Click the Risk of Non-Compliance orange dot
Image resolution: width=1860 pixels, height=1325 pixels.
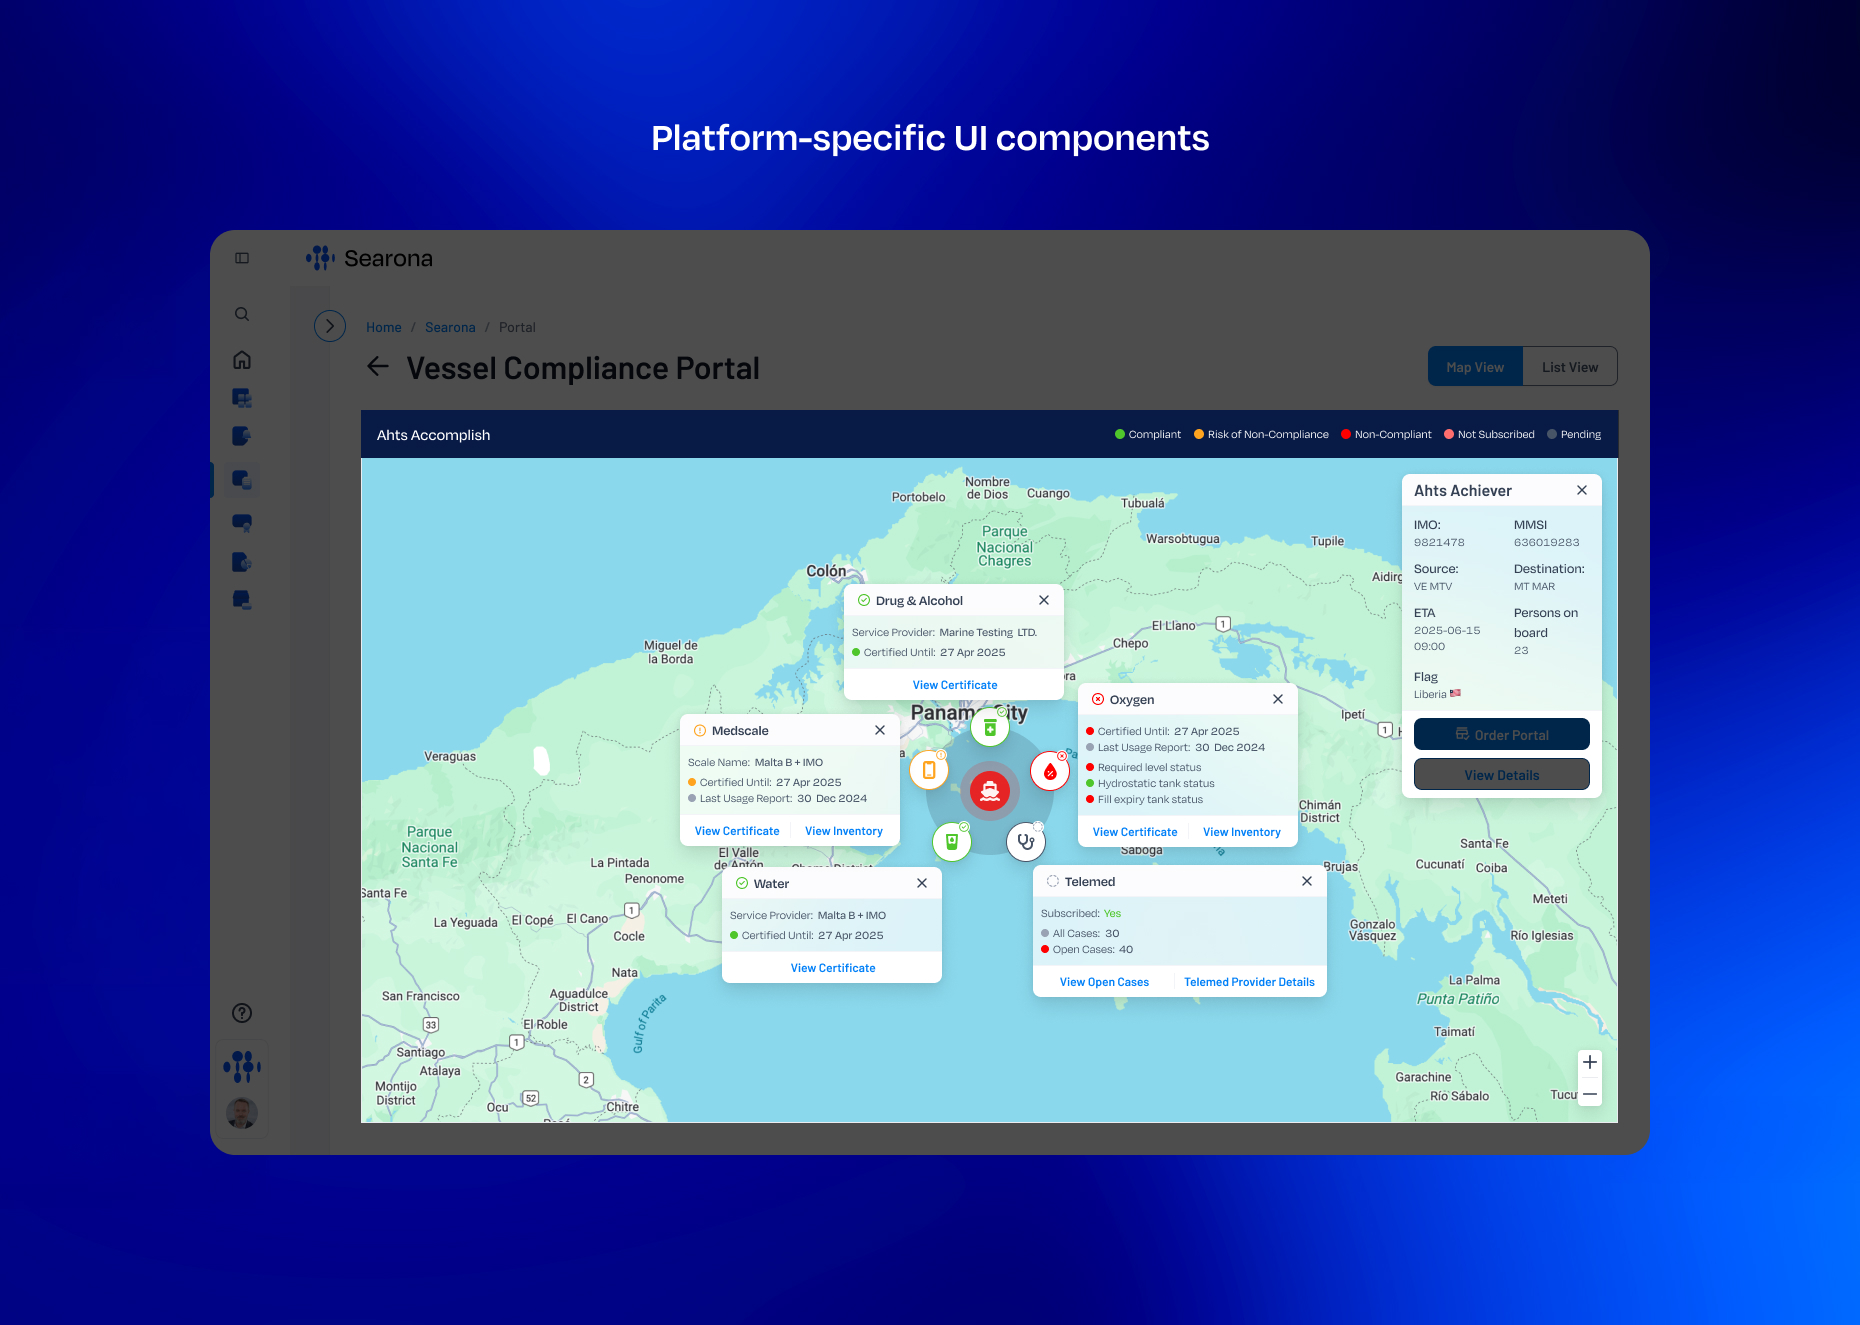pos(1199,434)
